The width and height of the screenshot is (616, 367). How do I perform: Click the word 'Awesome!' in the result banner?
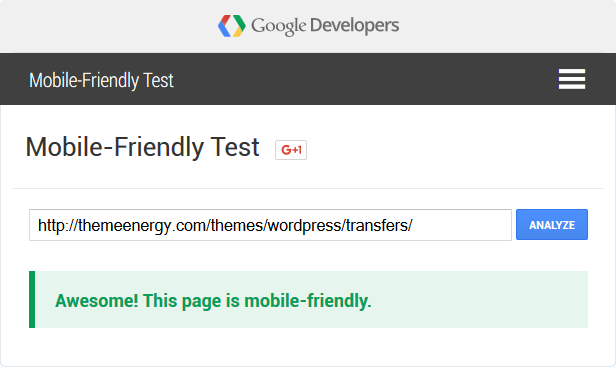coord(97,301)
